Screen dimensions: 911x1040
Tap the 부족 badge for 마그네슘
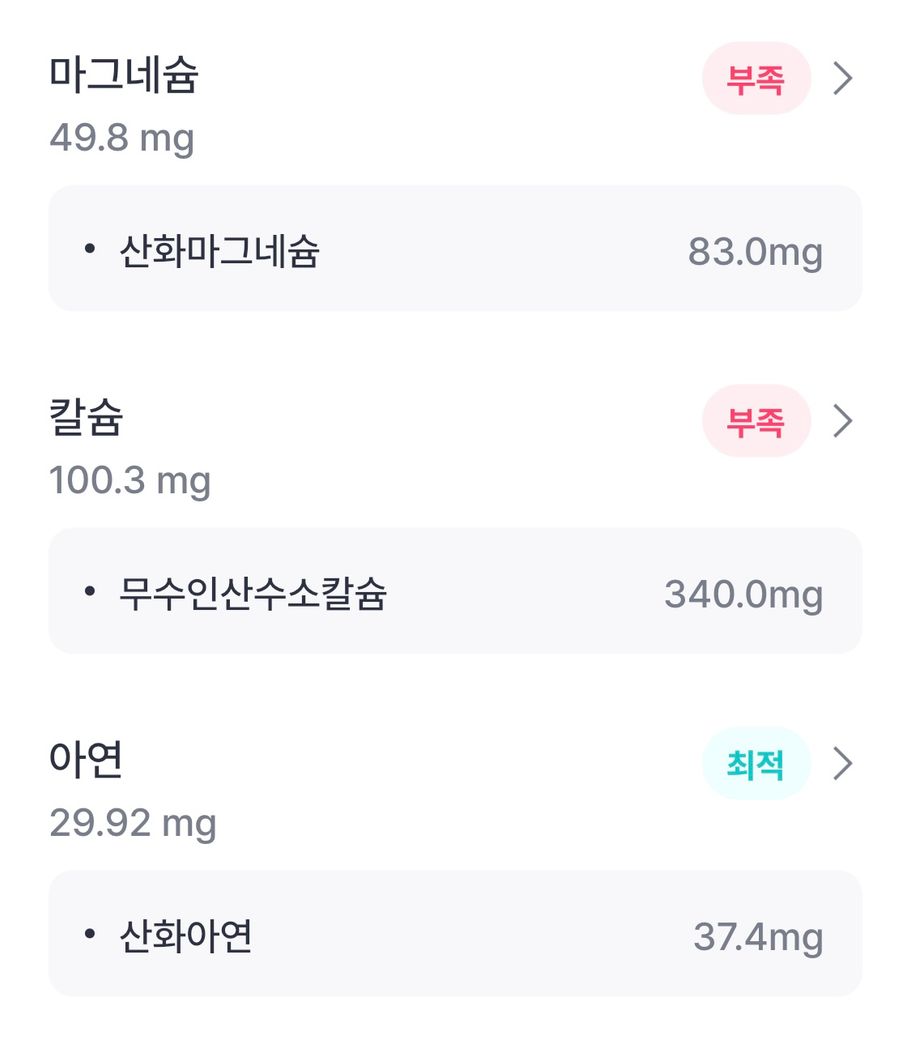(756, 78)
